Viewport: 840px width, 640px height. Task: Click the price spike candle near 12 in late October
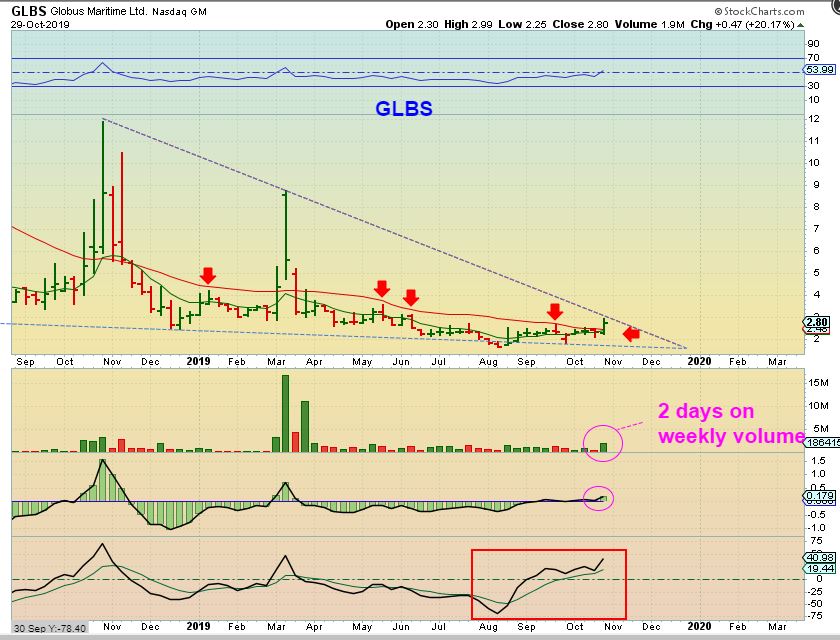(103, 185)
